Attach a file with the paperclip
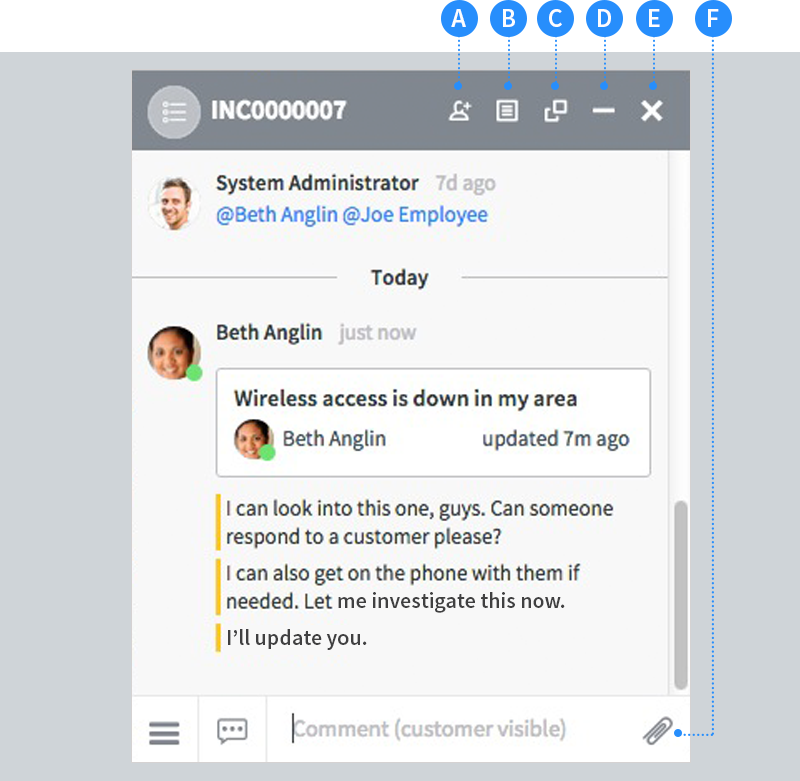 click(658, 731)
